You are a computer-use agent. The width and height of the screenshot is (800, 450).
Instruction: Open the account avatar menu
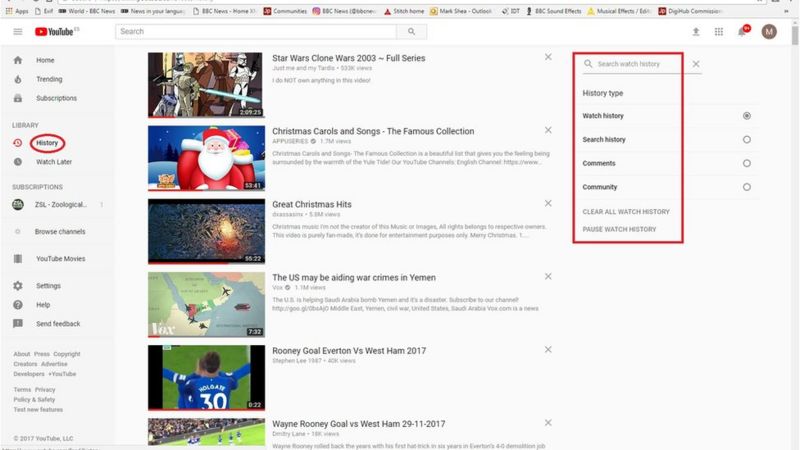tap(769, 32)
